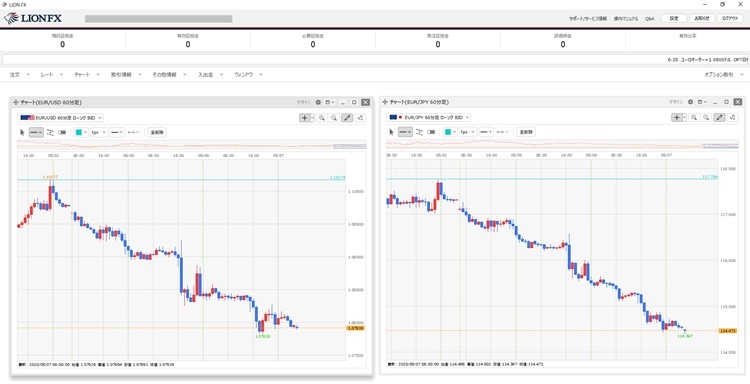The height and width of the screenshot is (384, 750).
Task: Open the line color picker in EUR/USD chart
Action: pyautogui.click(x=81, y=132)
